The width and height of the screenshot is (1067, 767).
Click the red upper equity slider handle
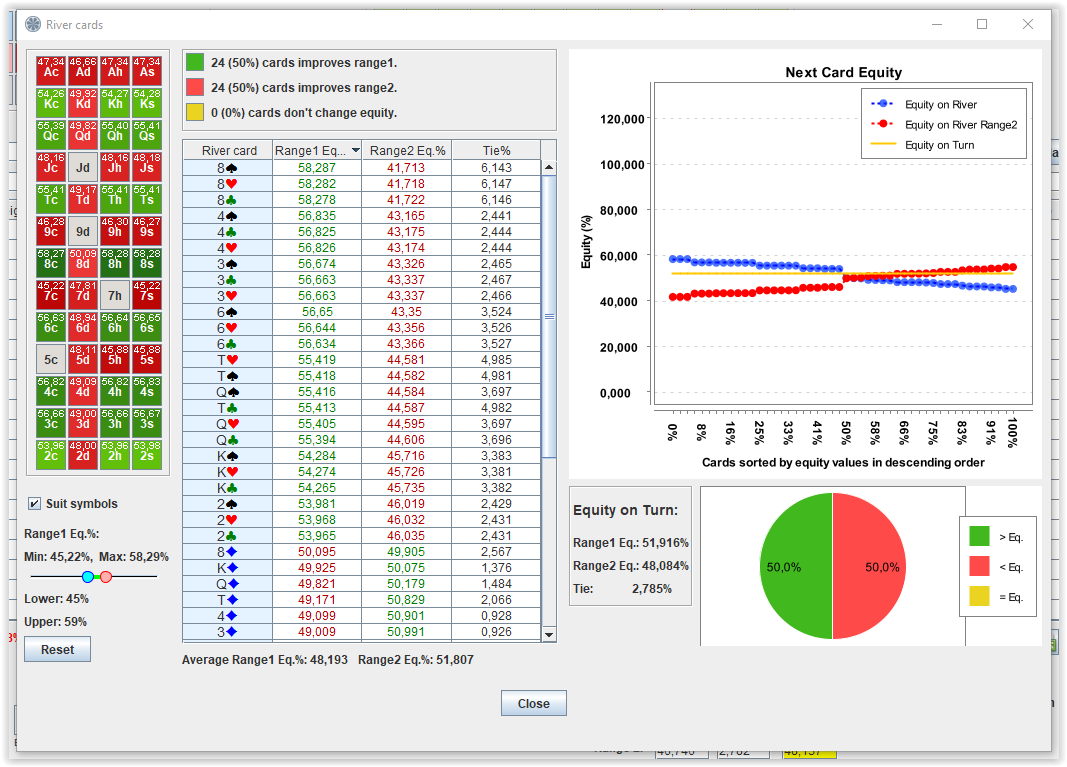coord(106,577)
